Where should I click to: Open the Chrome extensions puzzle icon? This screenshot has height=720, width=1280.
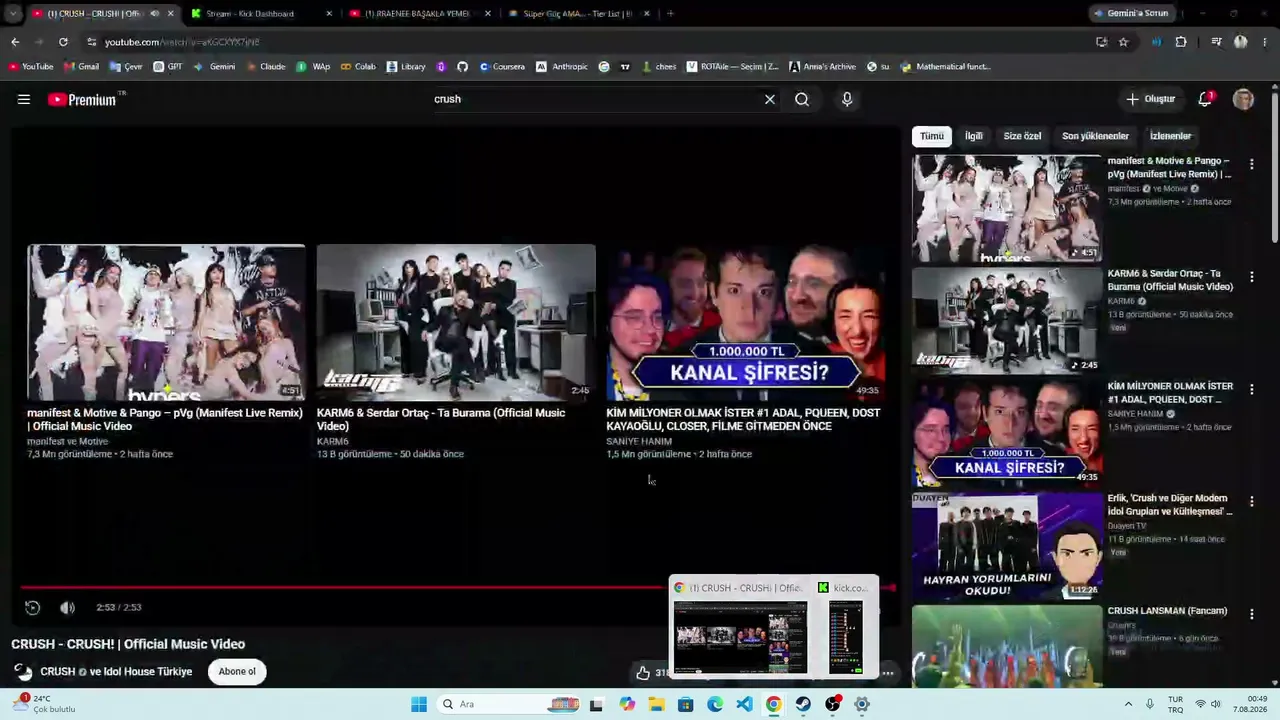(x=1181, y=42)
